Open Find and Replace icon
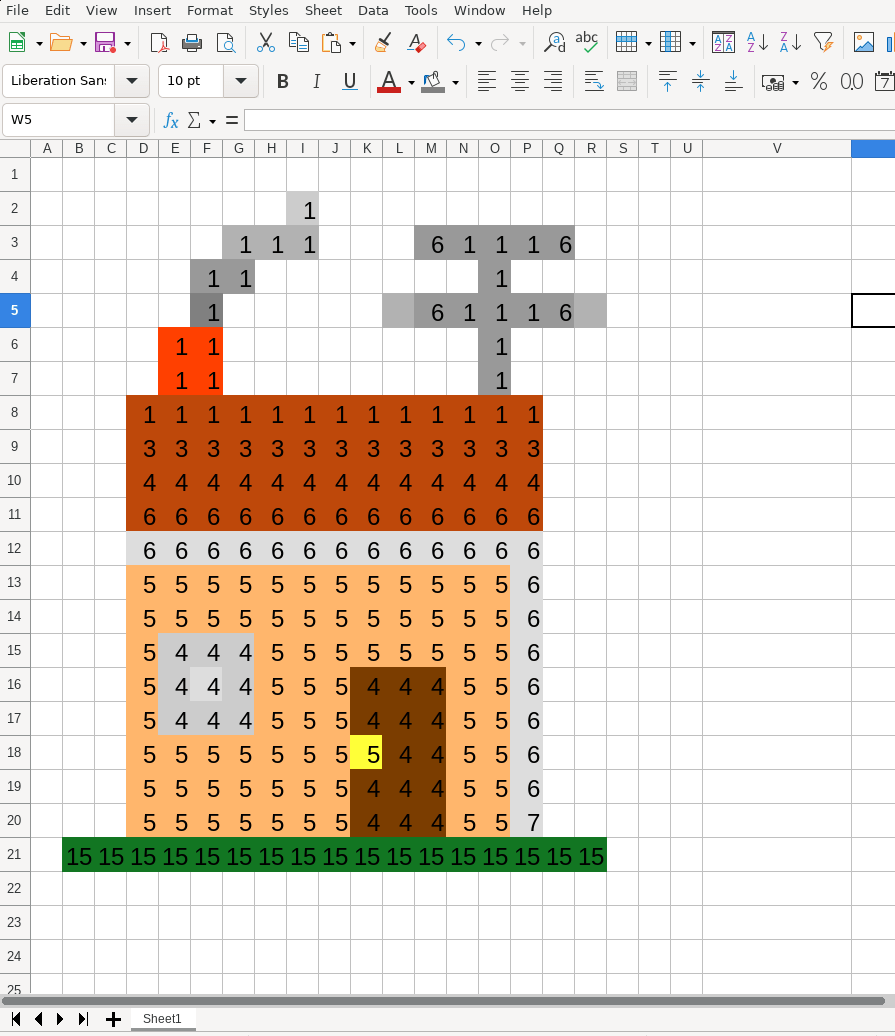Screen dimensions: 895x1036 tap(554, 43)
